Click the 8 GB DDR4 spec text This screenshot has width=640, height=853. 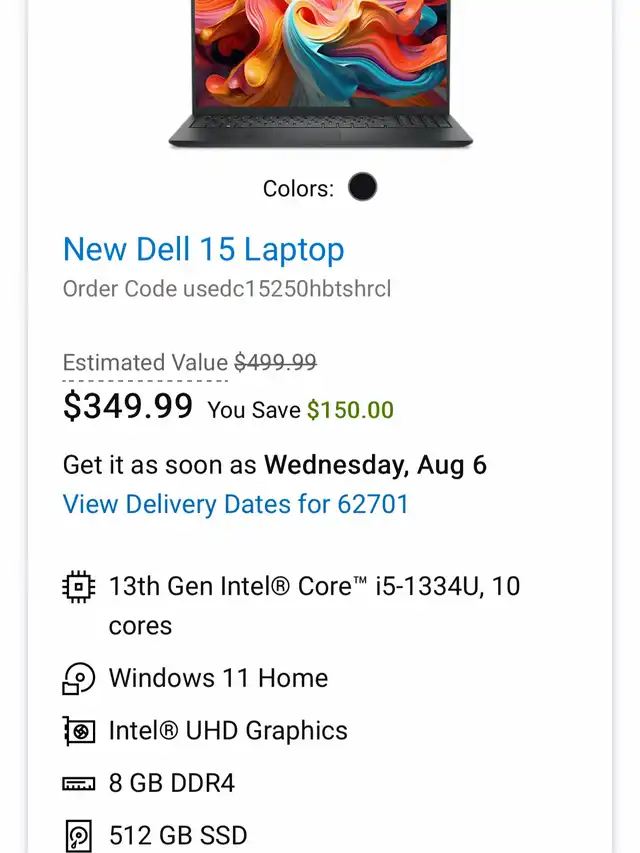[x=172, y=783]
